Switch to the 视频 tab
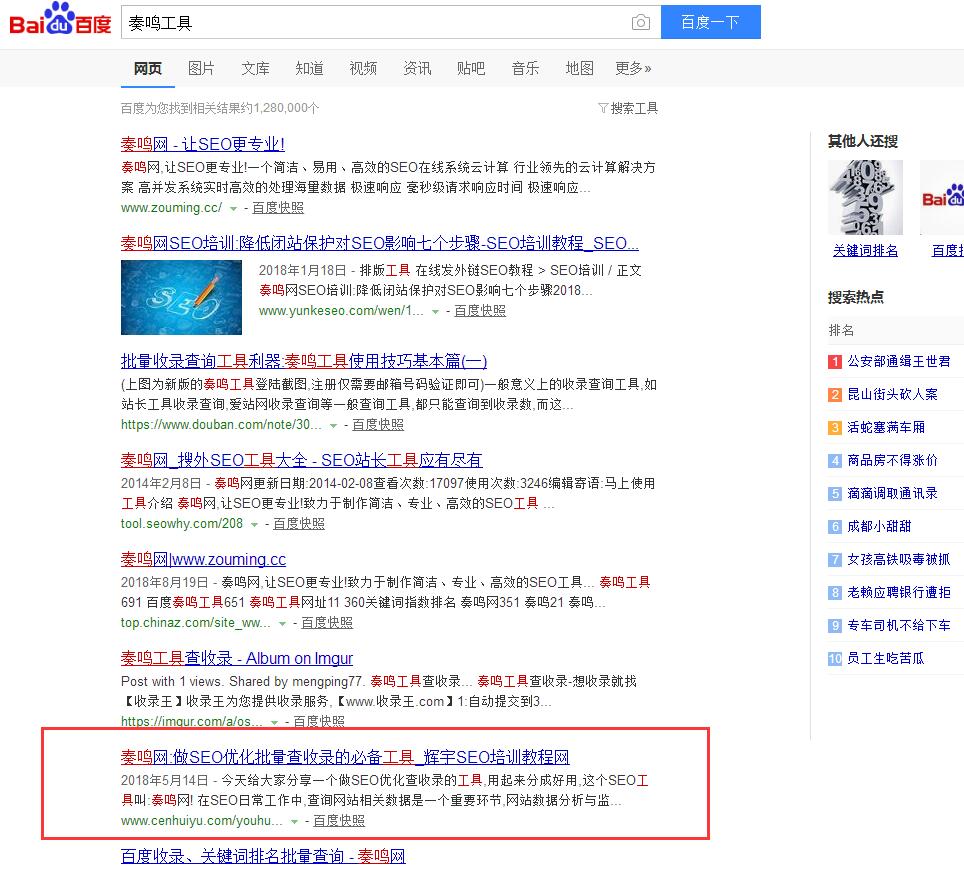This screenshot has height=872, width=964. click(x=363, y=68)
